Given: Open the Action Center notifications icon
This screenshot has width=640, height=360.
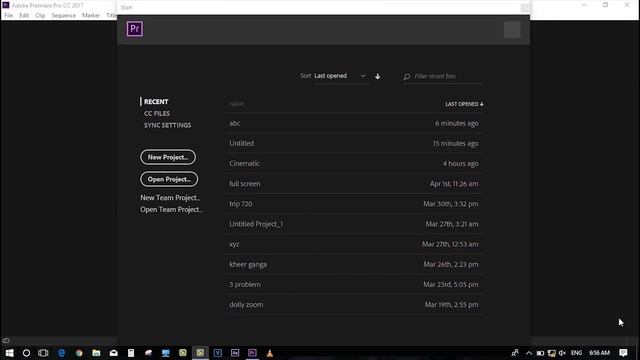Looking at the screenshot, I should 623,353.
